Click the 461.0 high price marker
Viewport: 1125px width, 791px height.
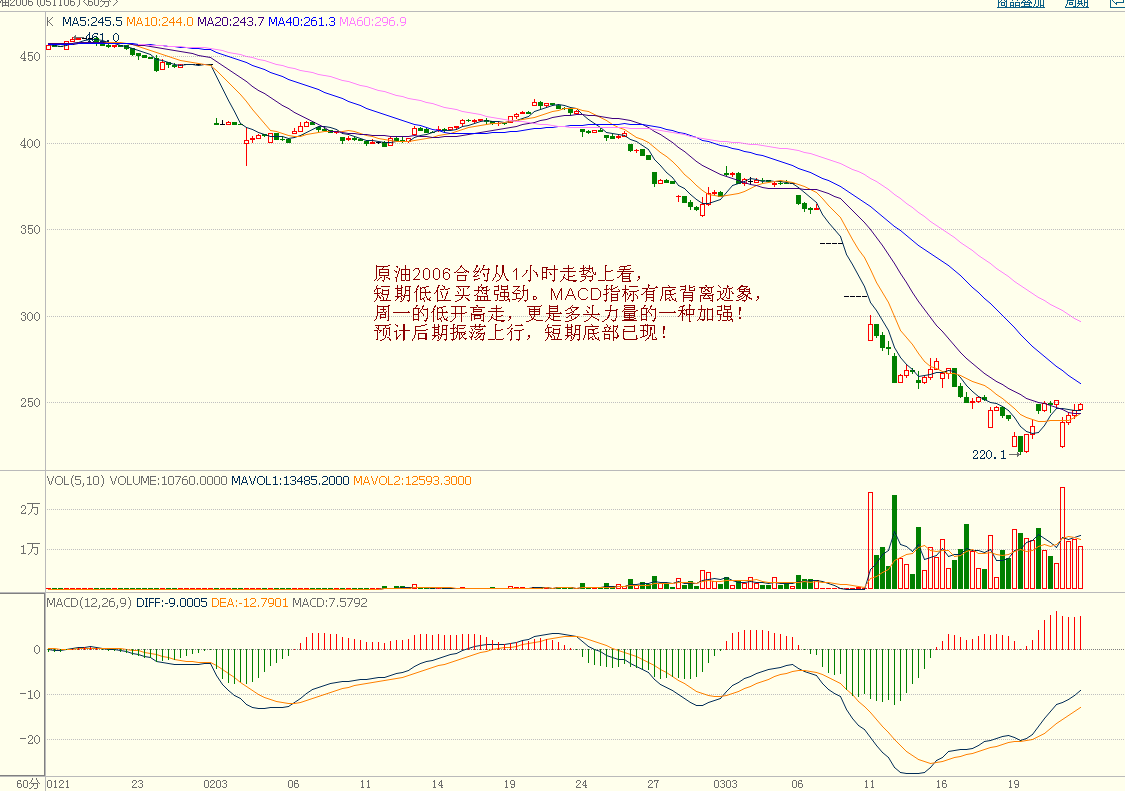point(102,38)
